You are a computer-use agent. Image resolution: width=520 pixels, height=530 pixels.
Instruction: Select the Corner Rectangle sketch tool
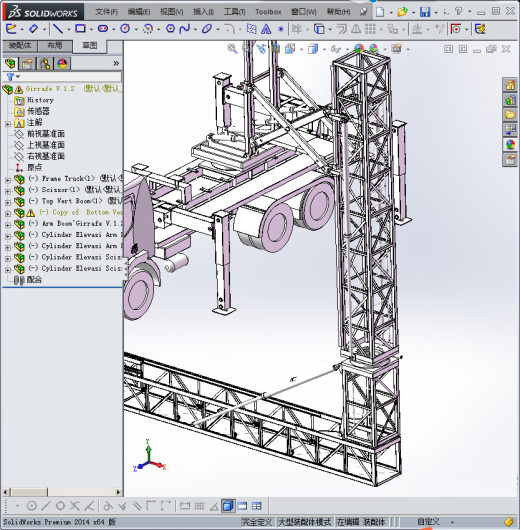(x=80, y=29)
